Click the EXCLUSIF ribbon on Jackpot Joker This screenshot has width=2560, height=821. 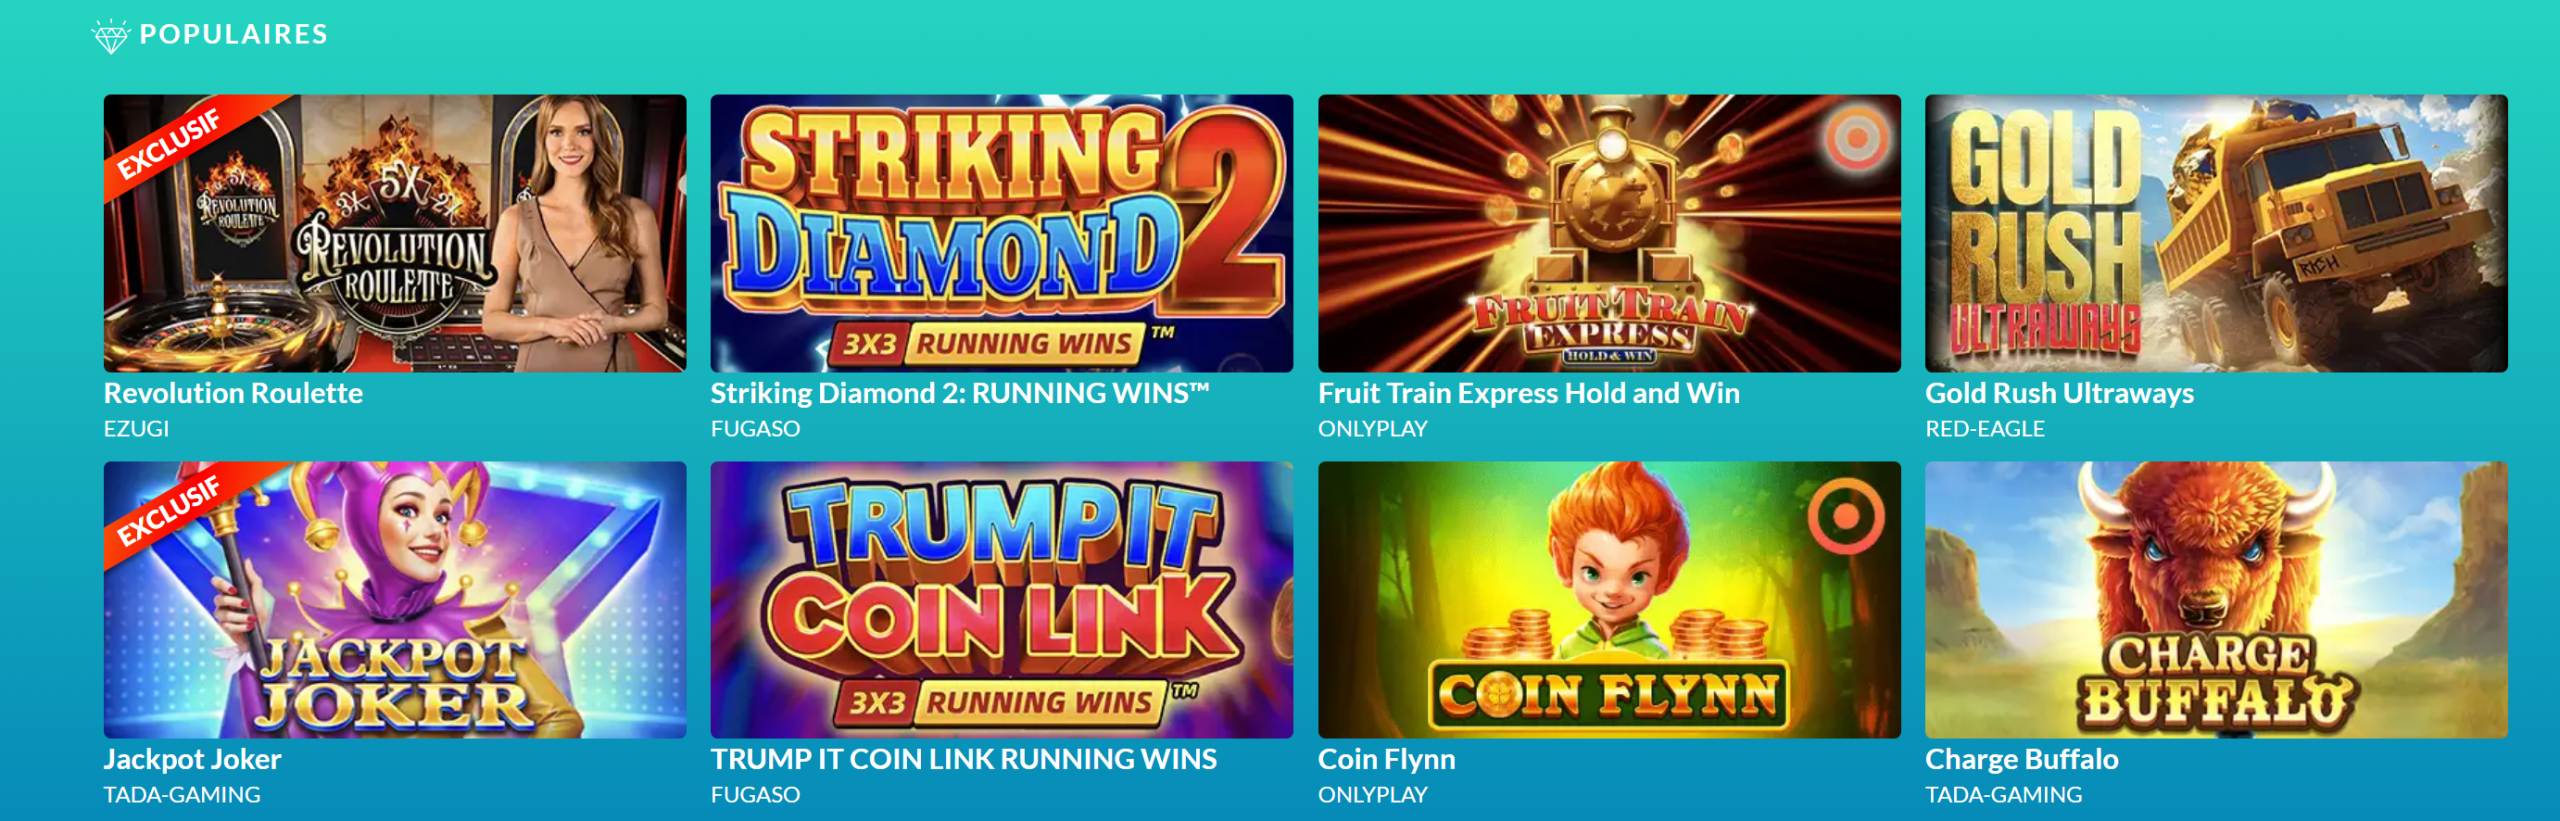click(x=170, y=512)
